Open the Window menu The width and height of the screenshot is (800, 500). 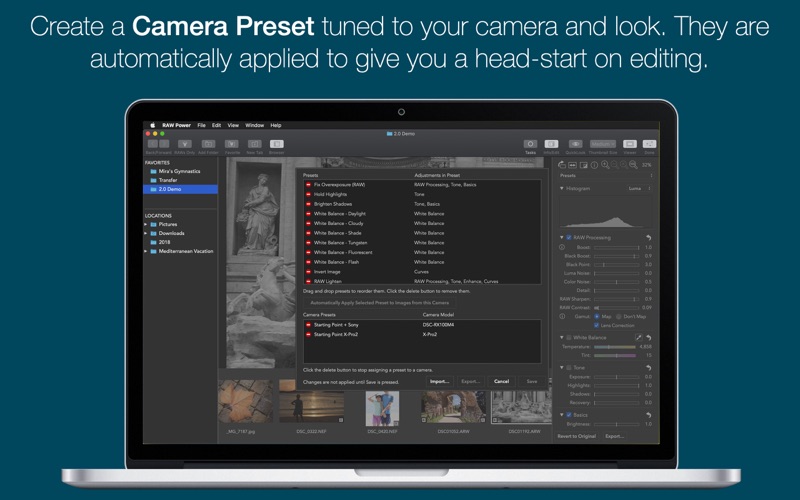point(255,125)
